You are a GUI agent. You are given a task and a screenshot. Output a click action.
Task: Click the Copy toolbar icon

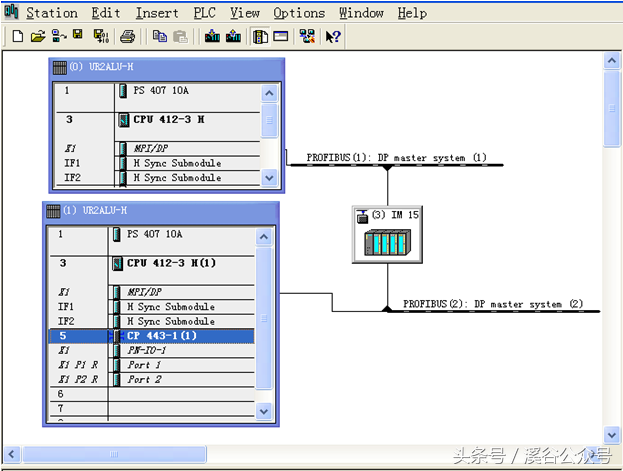160,36
